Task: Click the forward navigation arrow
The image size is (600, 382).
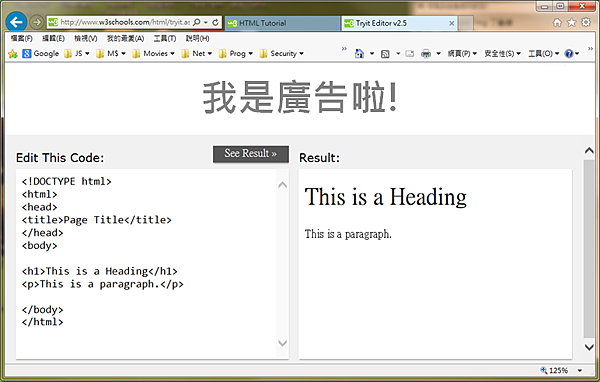Action: point(37,22)
